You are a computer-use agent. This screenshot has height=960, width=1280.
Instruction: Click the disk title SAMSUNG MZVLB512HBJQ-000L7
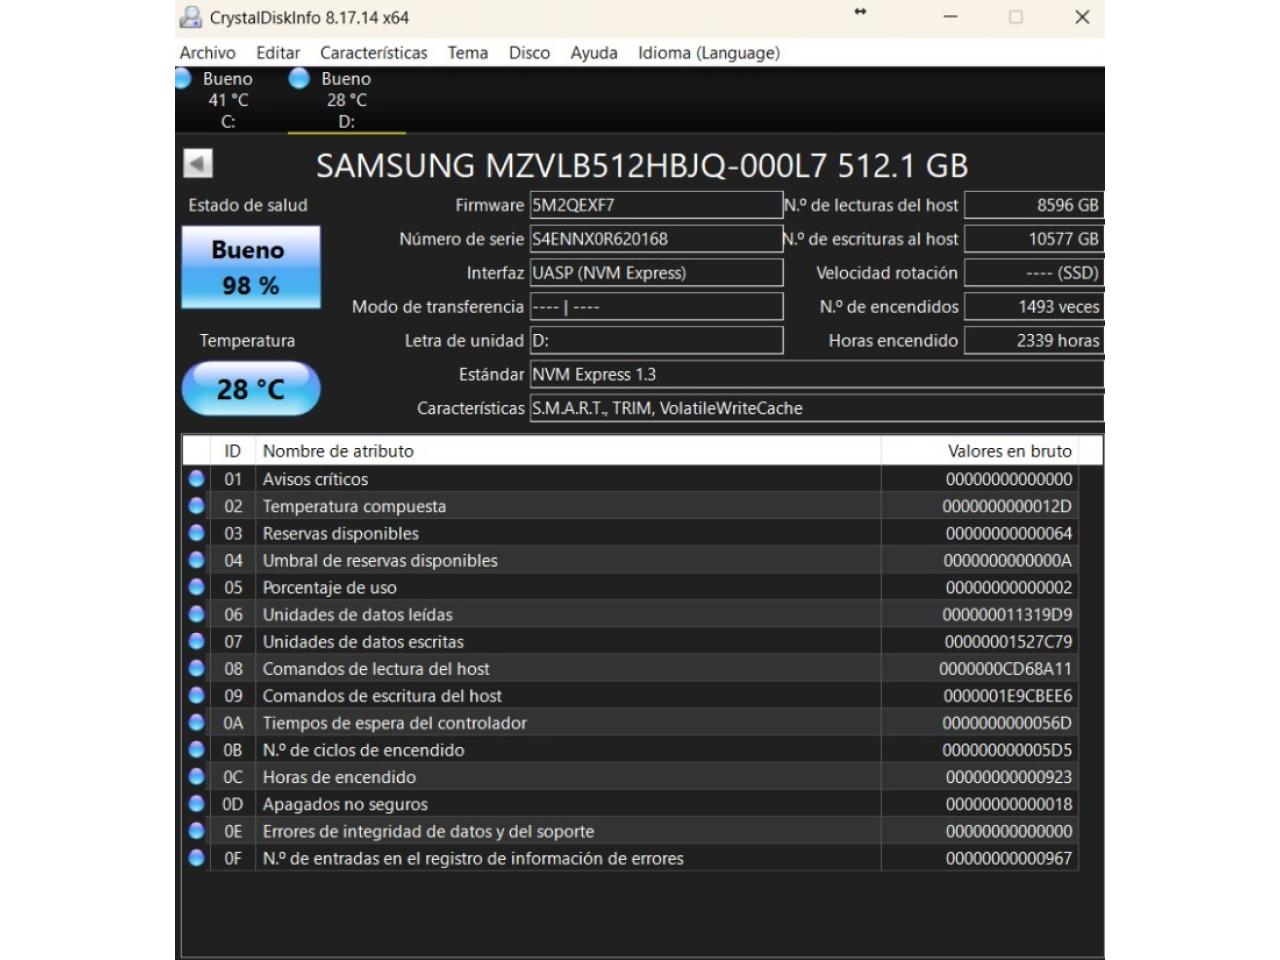click(x=642, y=165)
